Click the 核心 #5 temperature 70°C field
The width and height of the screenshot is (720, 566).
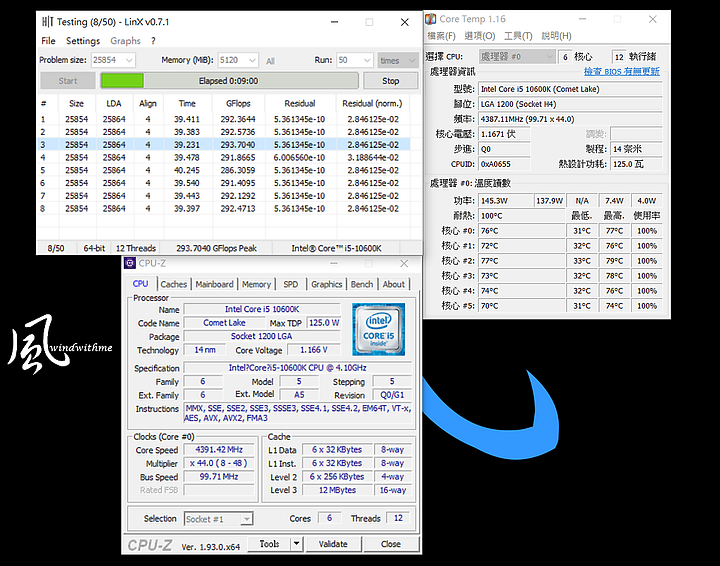pos(522,306)
